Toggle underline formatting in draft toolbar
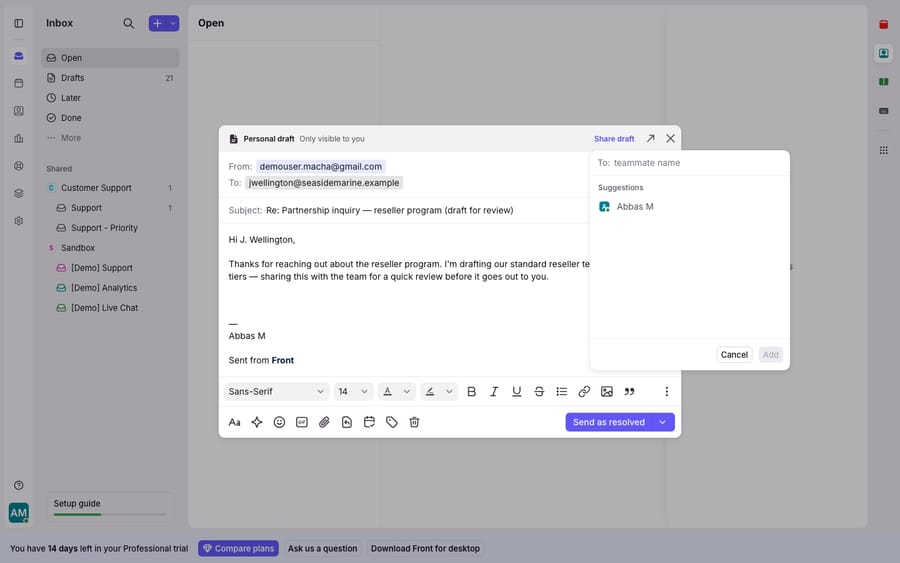900x563 pixels. pyautogui.click(x=517, y=391)
